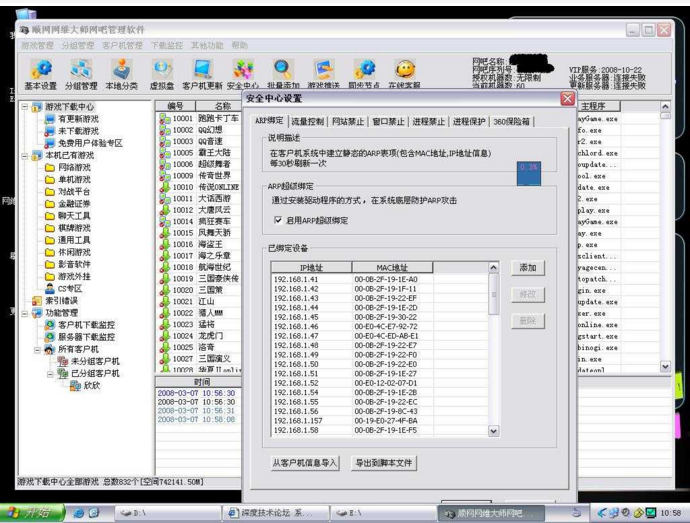Open the 单机游戏 folder
Screen dimensions: 690x523
(x=68, y=180)
